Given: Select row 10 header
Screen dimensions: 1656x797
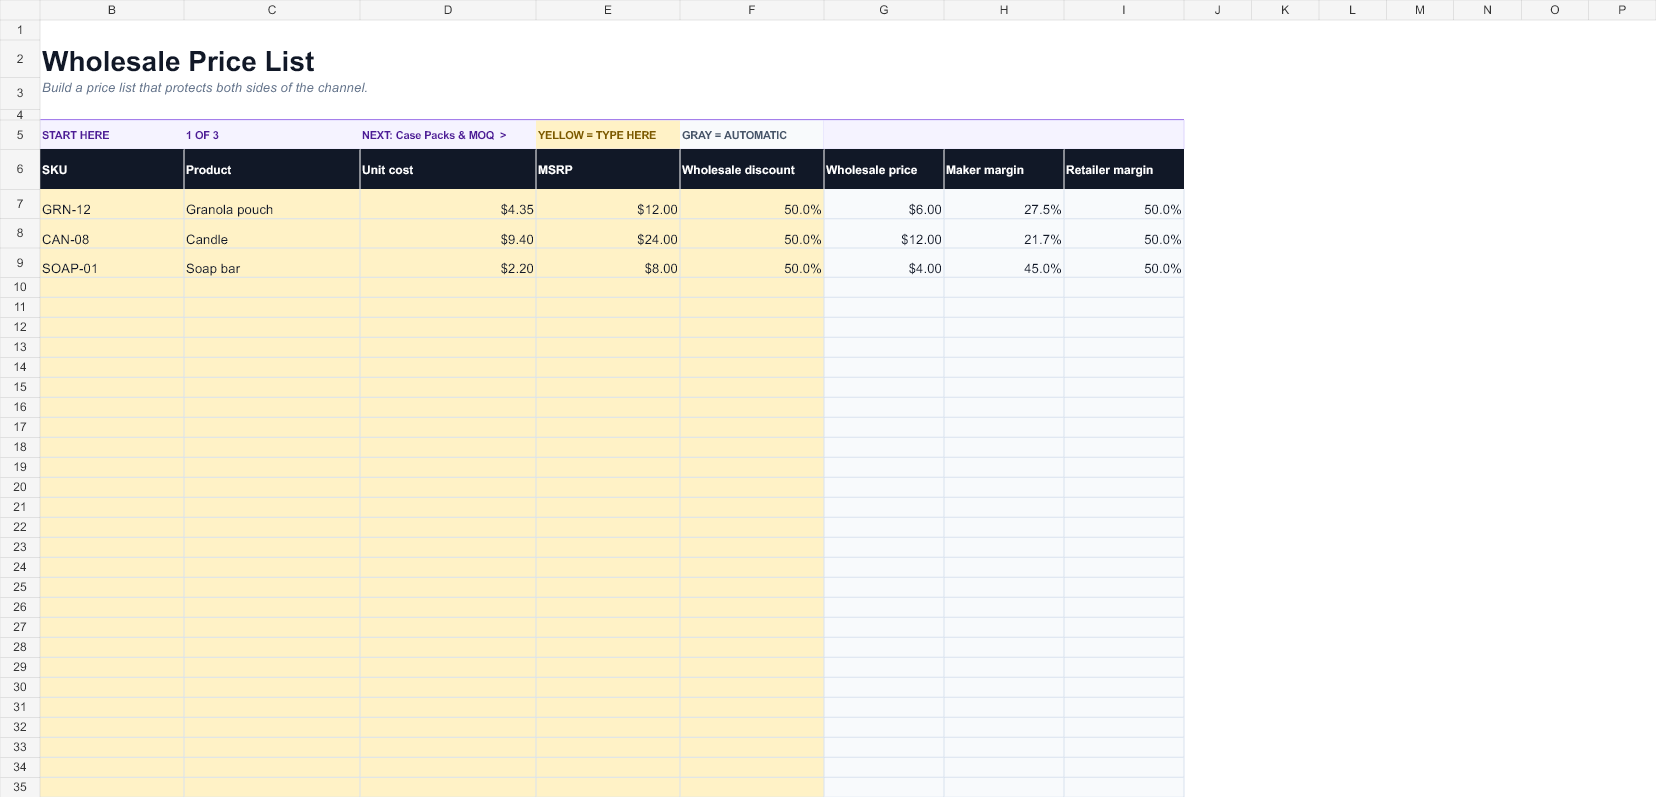Looking at the screenshot, I should click(20, 287).
